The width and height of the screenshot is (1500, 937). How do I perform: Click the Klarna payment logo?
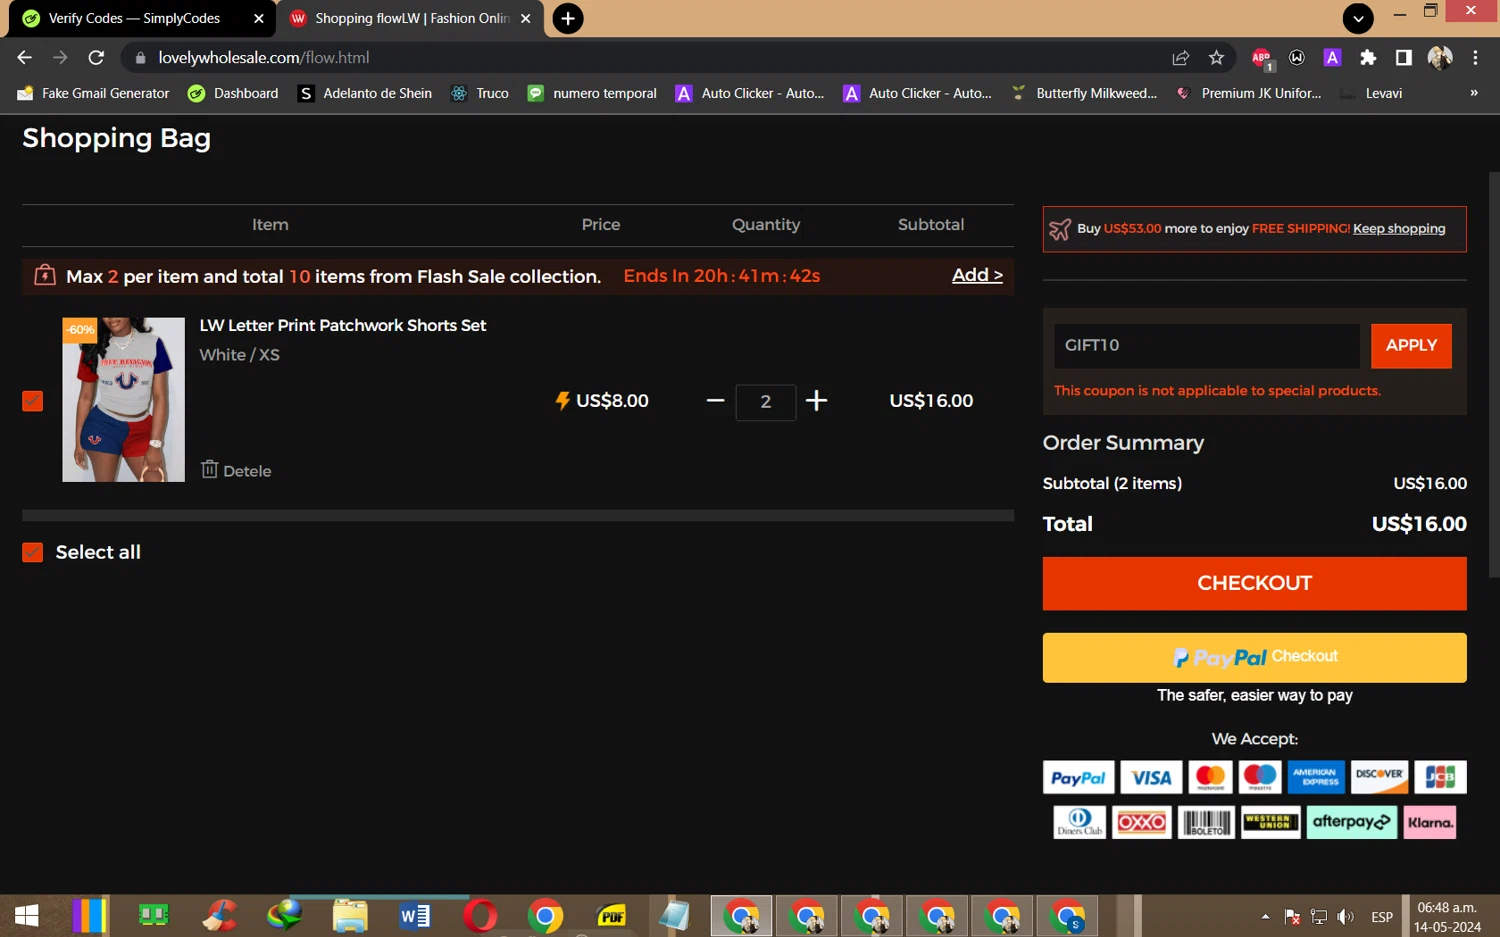pos(1430,822)
